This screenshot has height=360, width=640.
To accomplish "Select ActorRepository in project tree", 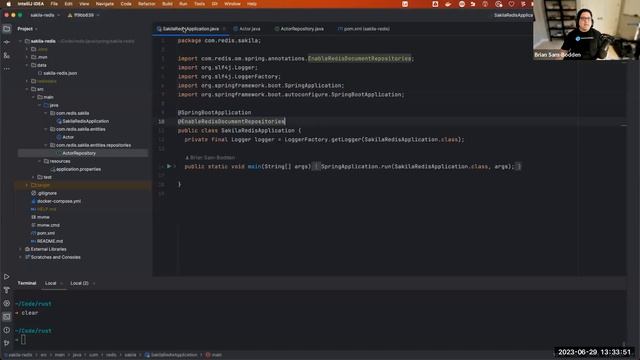I will [x=79, y=153].
